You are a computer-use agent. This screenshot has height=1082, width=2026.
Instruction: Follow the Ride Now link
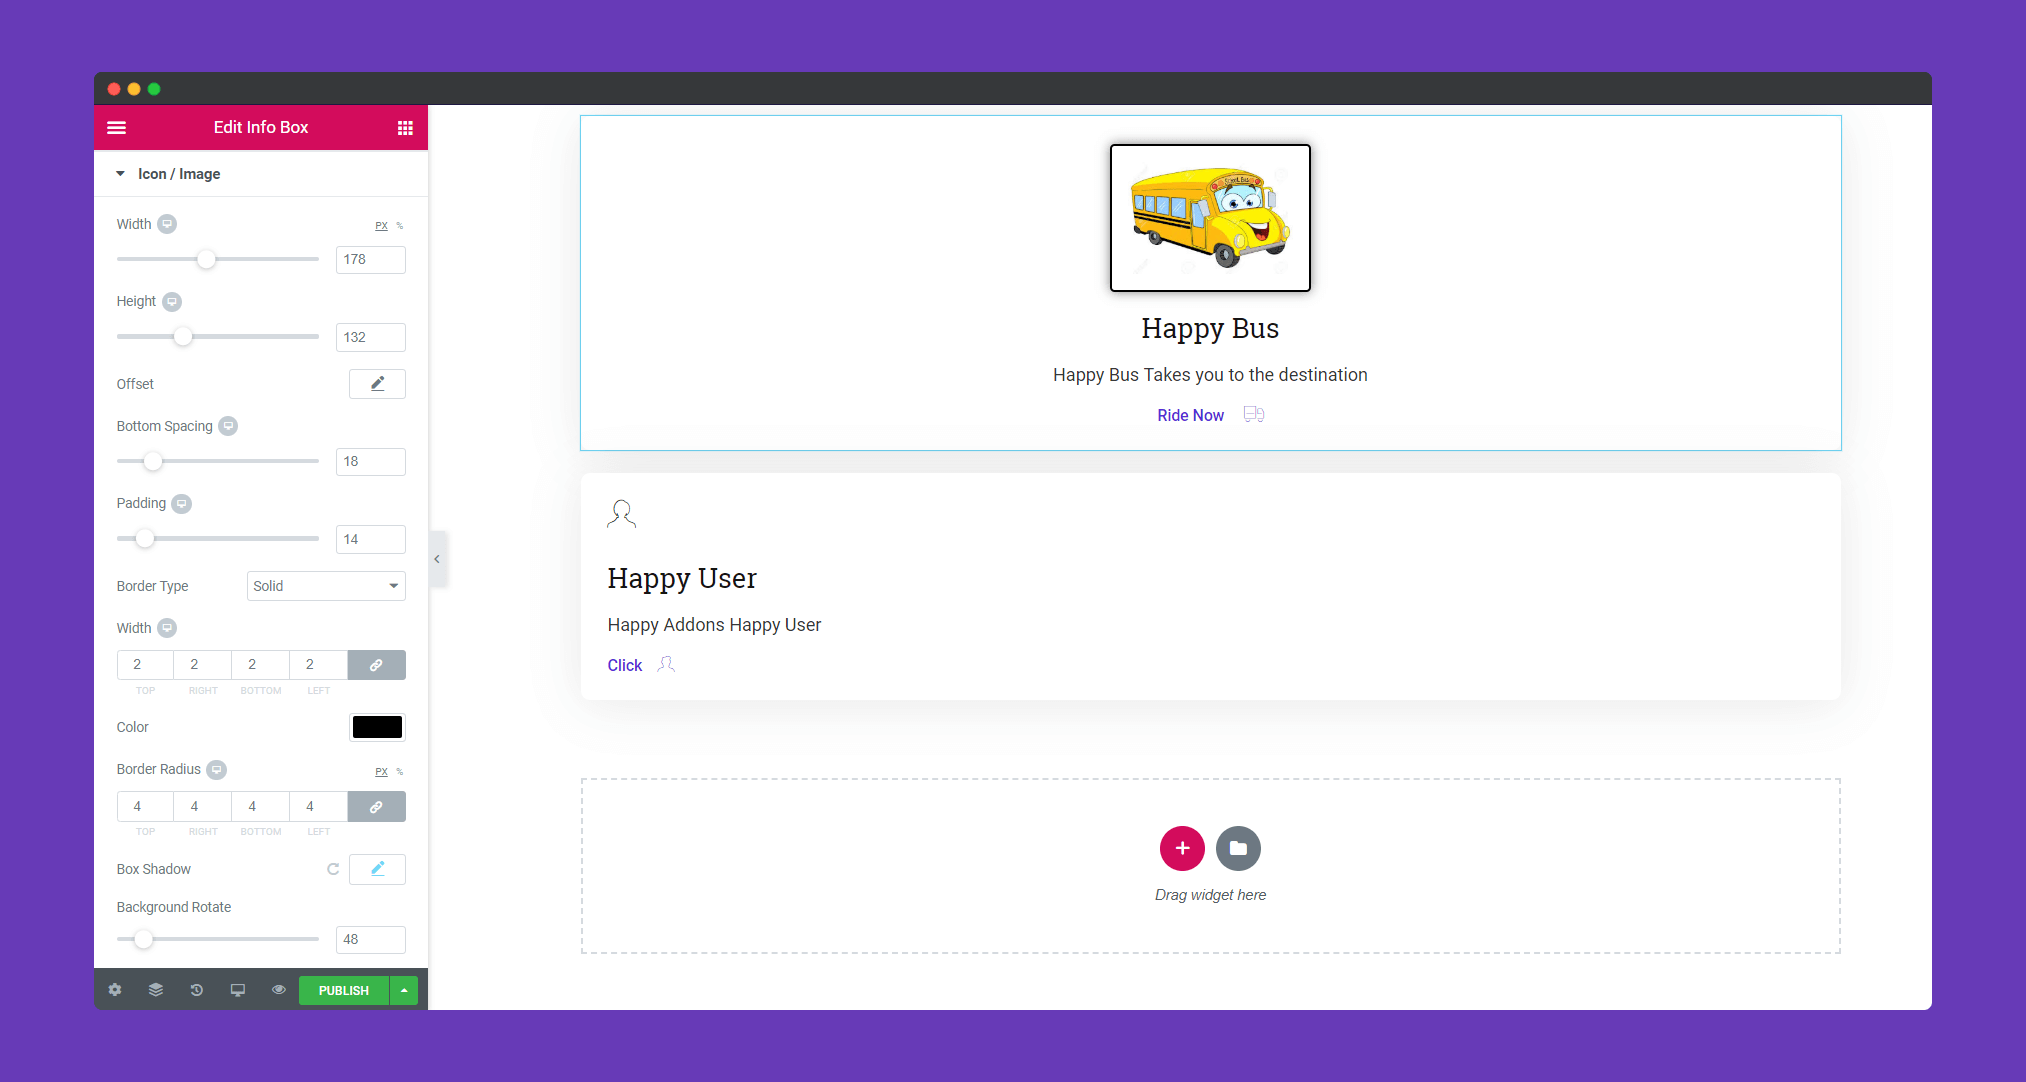pos(1190,415)
